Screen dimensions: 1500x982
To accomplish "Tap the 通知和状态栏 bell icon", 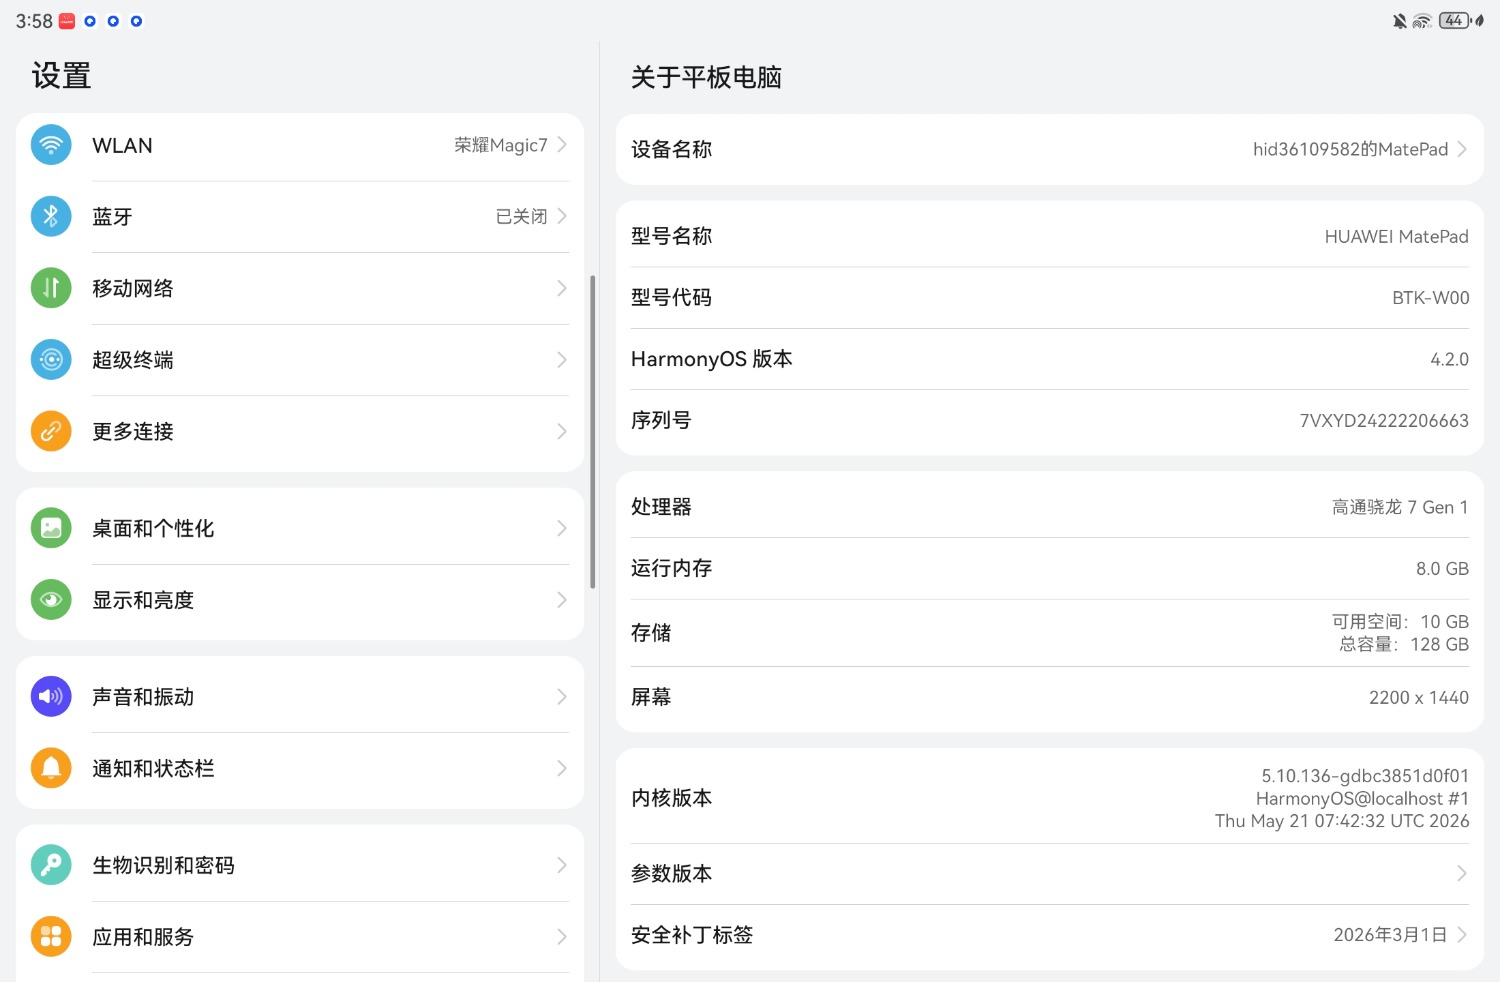I will [51, 768].
